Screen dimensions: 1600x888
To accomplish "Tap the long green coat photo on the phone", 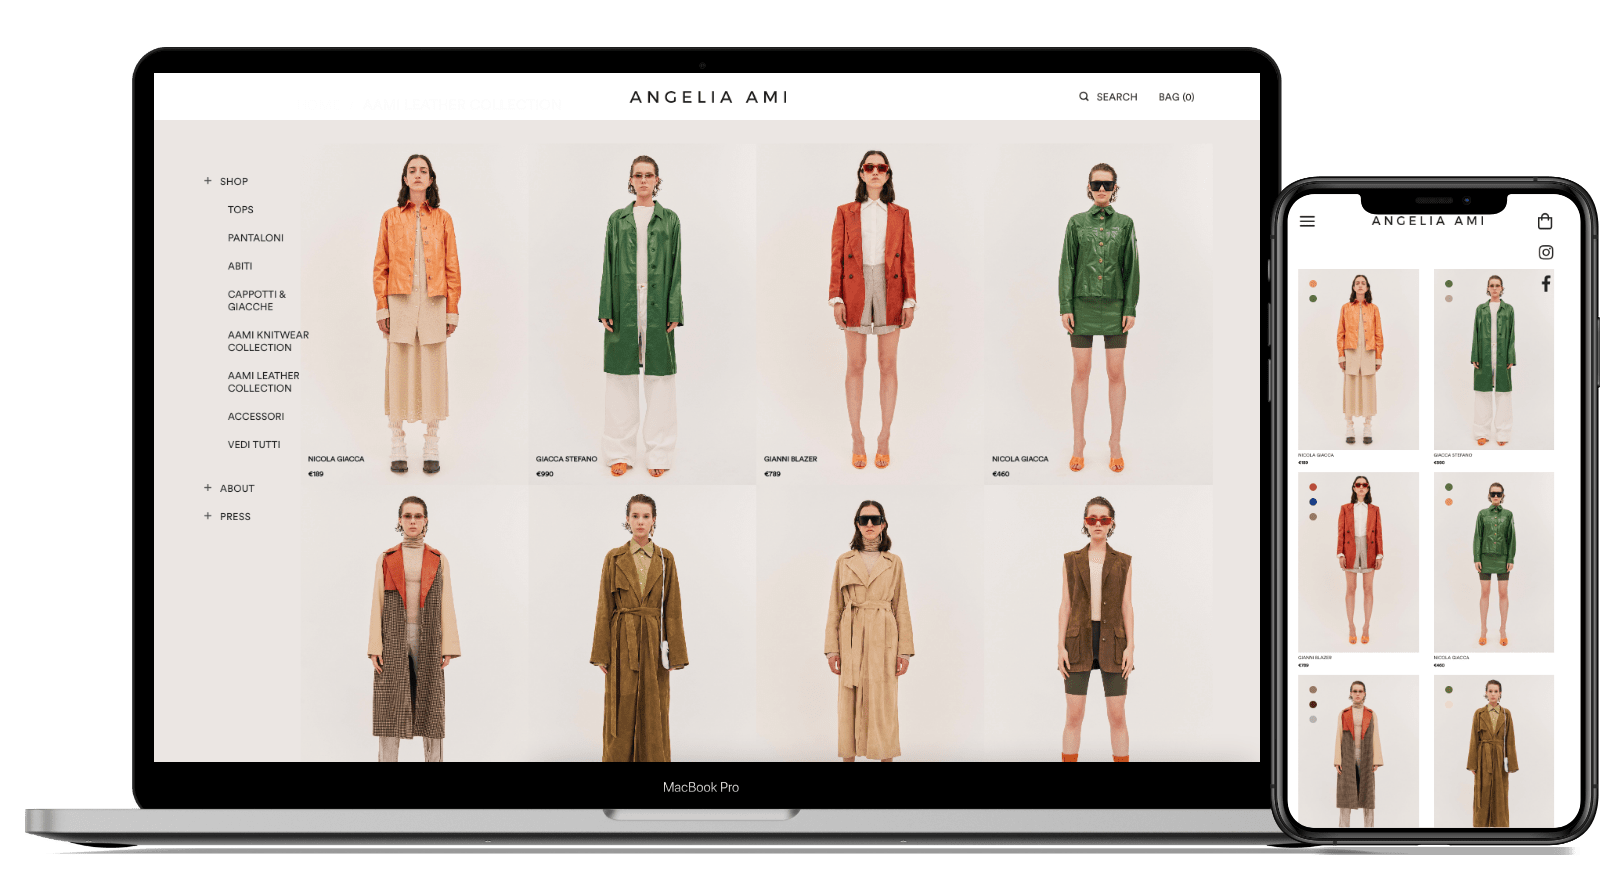I will [1494, 359].
